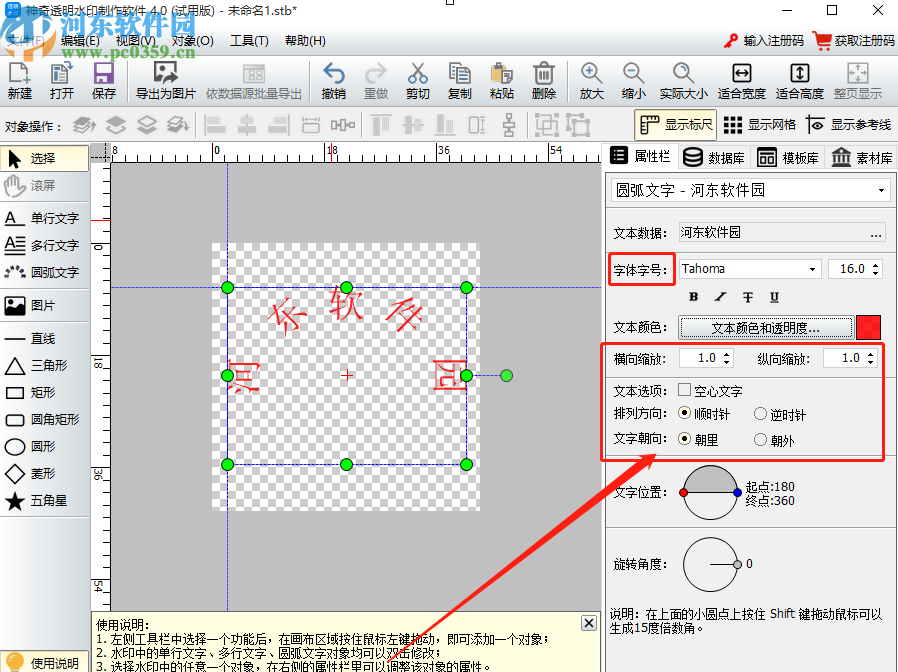Viewport: 898px width, 672px height.
Task: Select the 滚屏 scroll hand tool
Action: click(43, 186)
